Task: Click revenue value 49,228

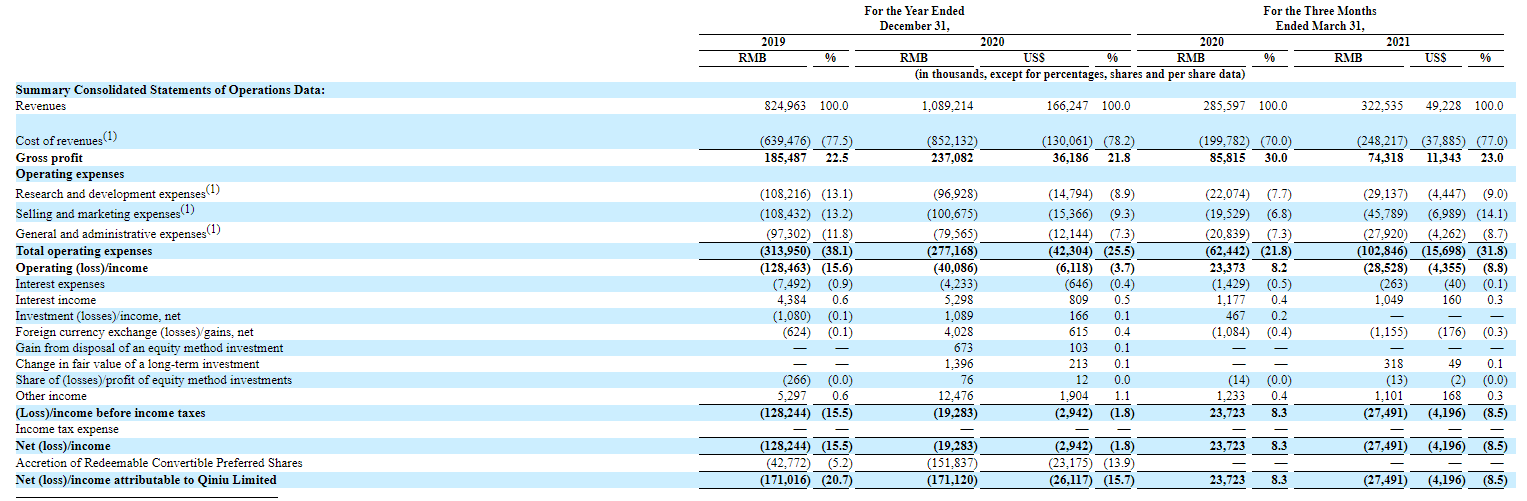Action: point(1445,106)
